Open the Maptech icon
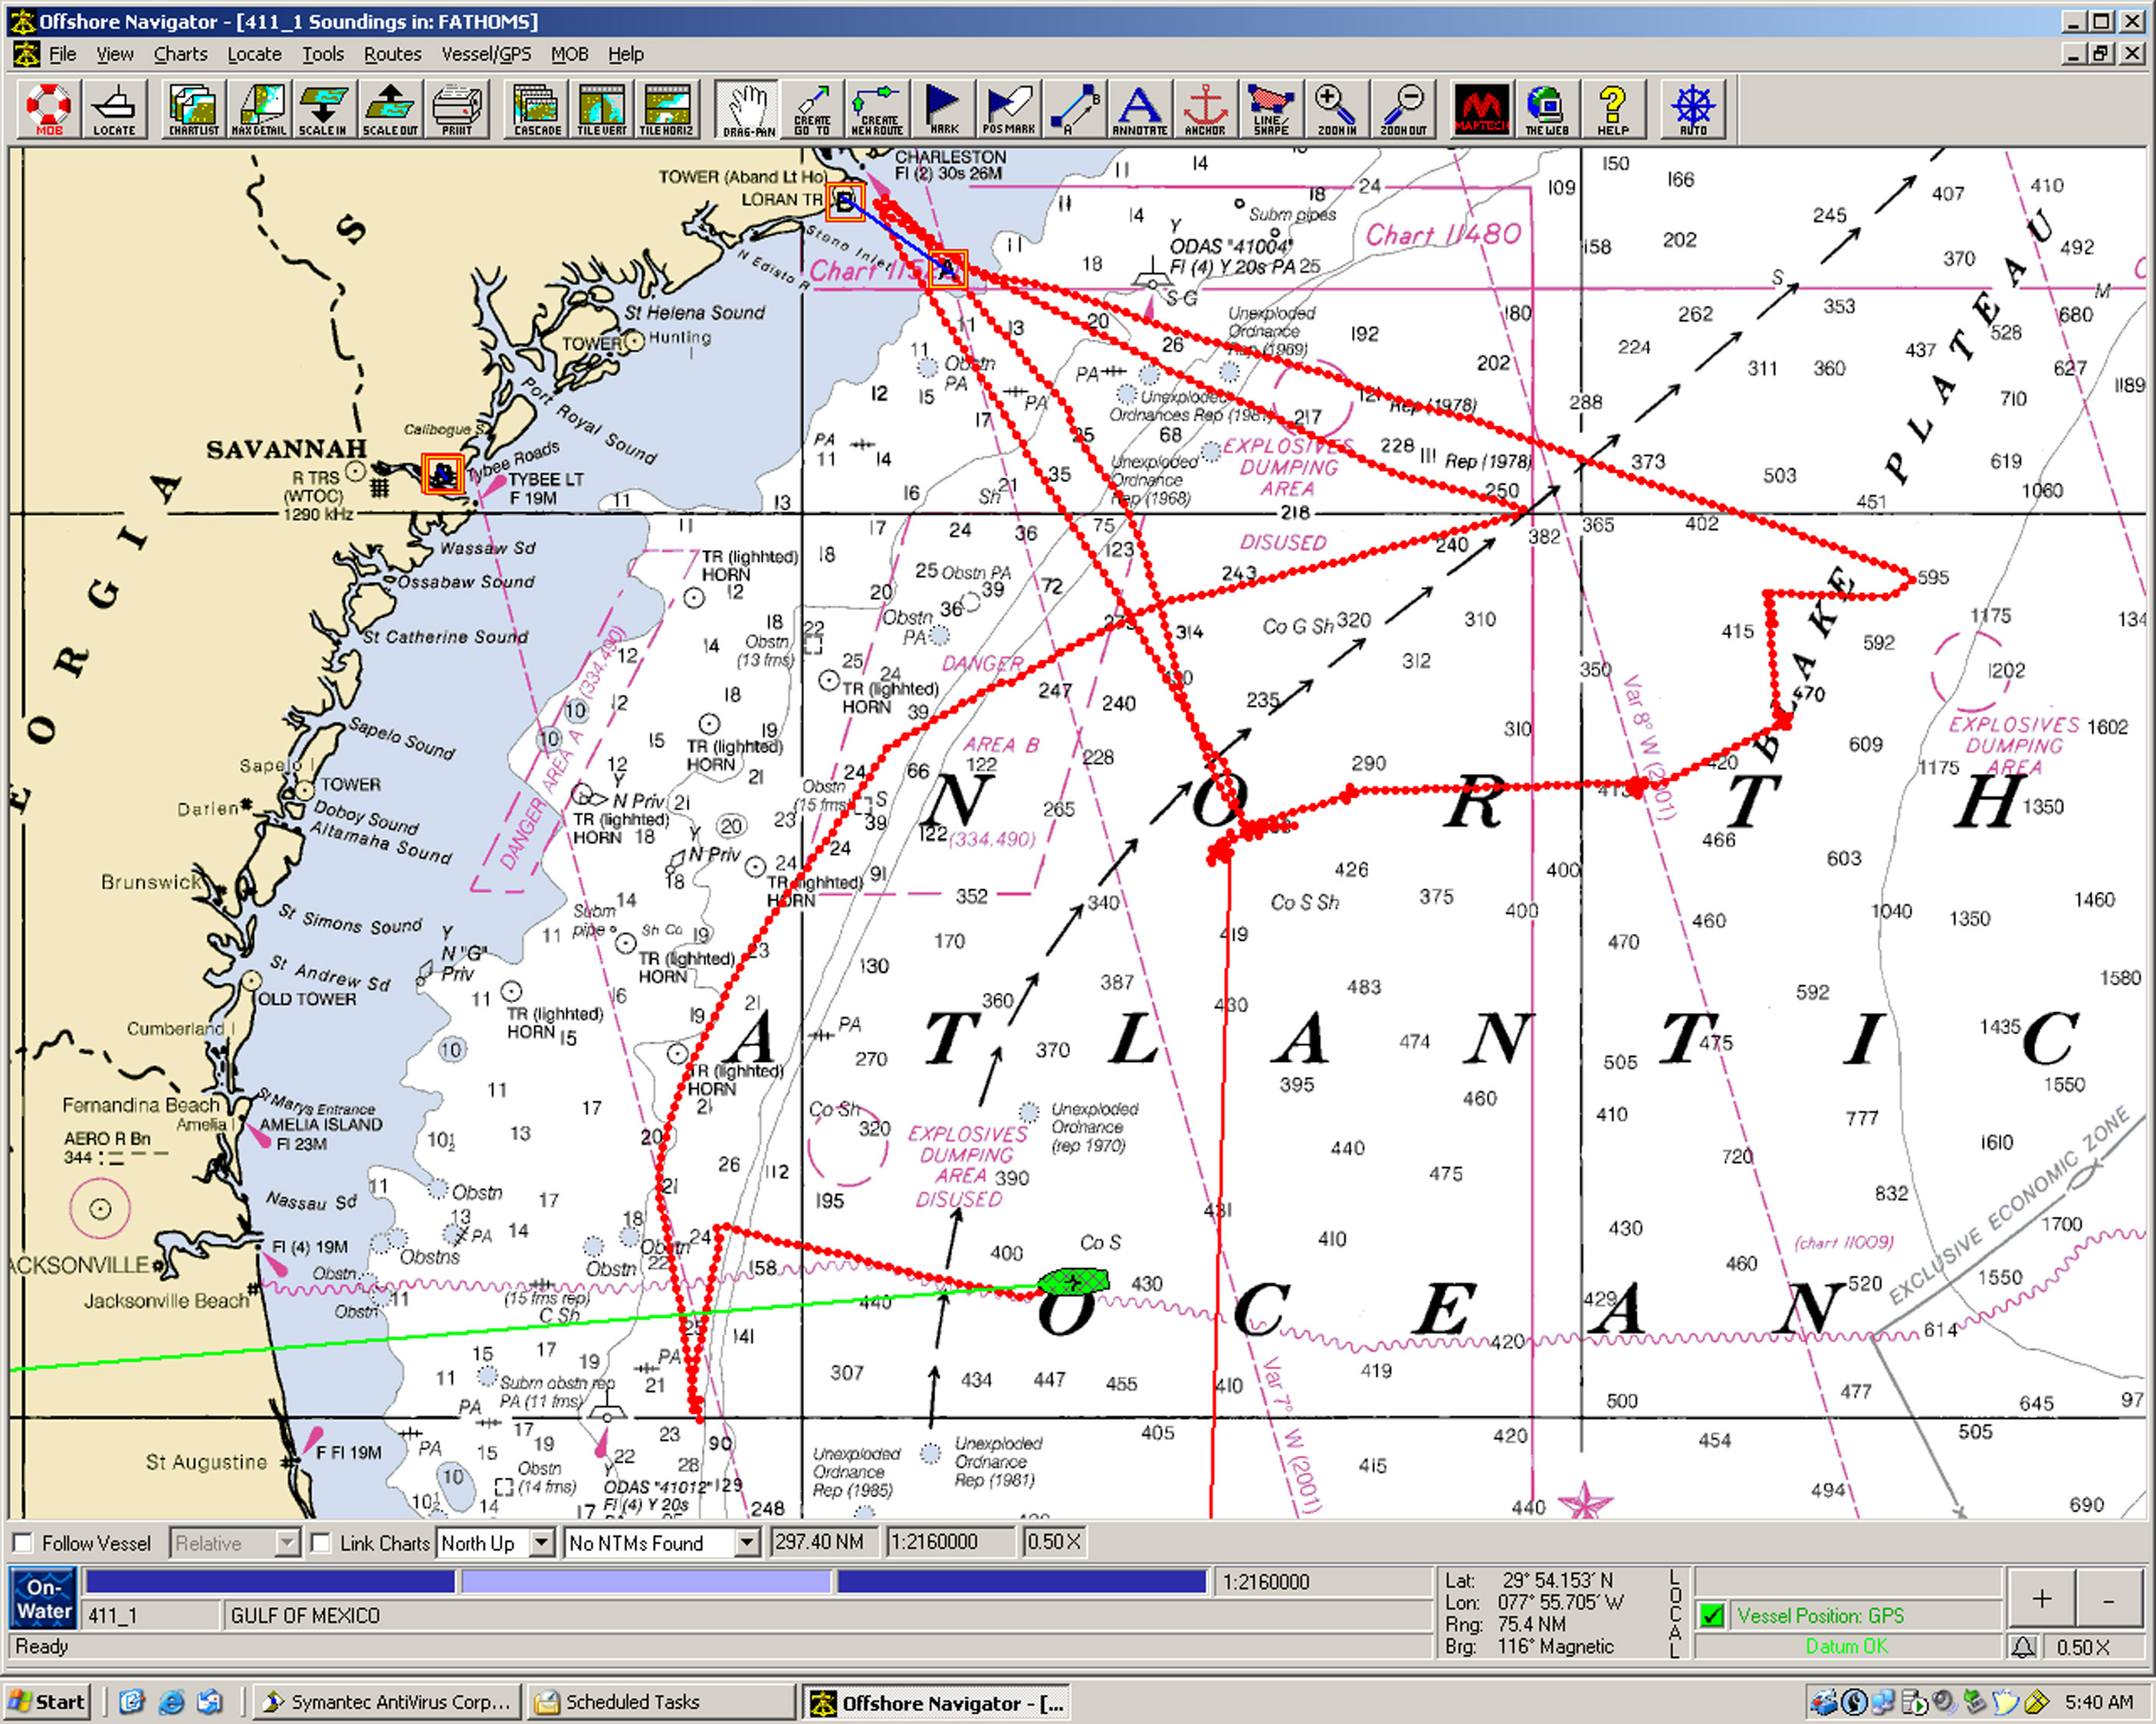2156x1724 pixels. (1481, 109)
